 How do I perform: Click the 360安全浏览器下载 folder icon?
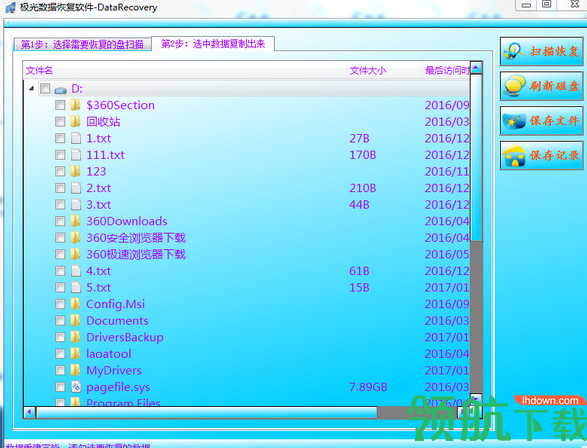[75, 238]
